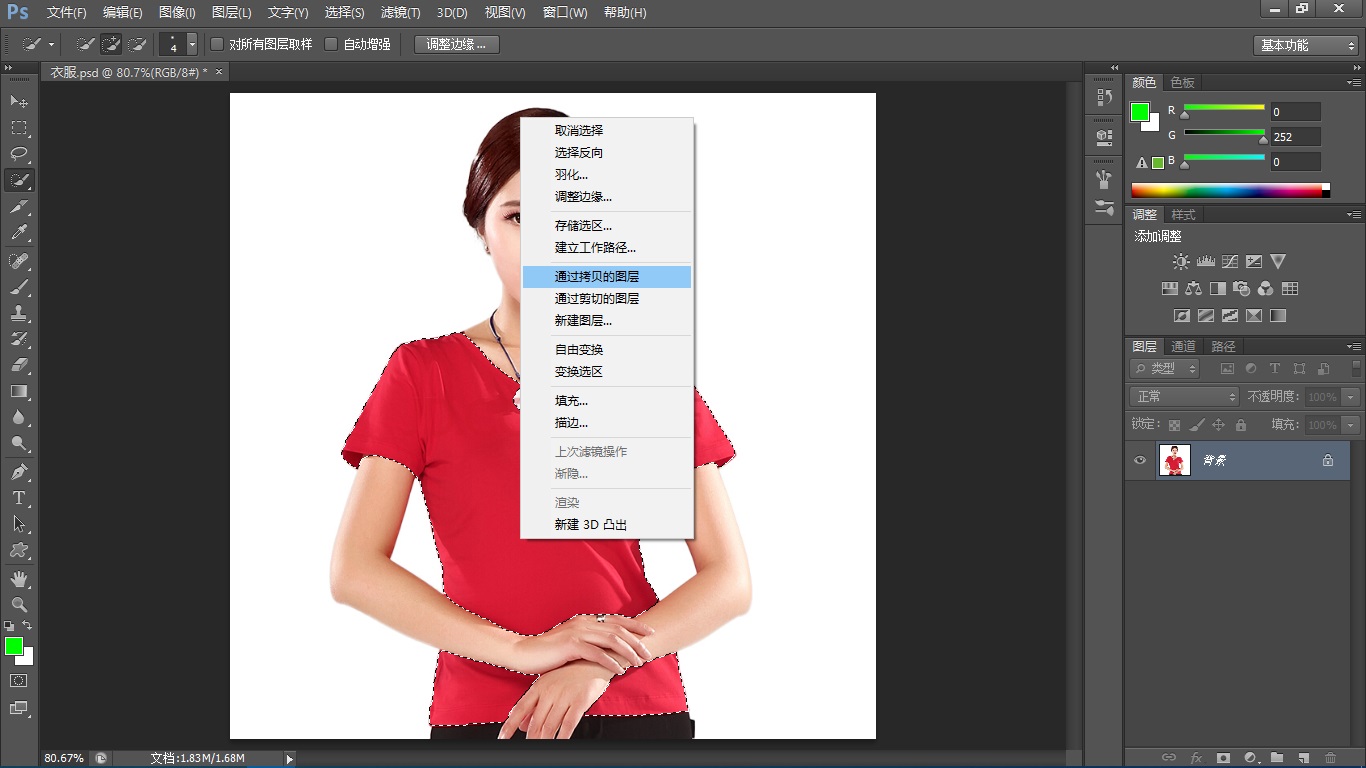The image size is (1366, 768).
Task: Click the Brightness/Contrast adjustment icon
Action: [1181, 262]
